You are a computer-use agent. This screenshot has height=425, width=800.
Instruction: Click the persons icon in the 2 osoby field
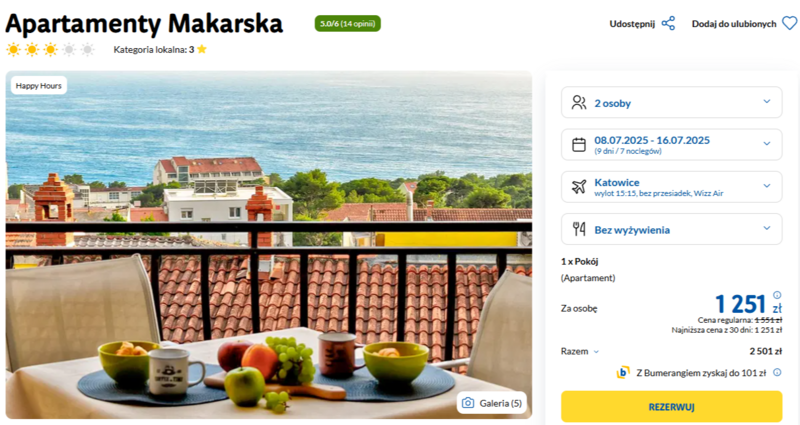[579, 103]
